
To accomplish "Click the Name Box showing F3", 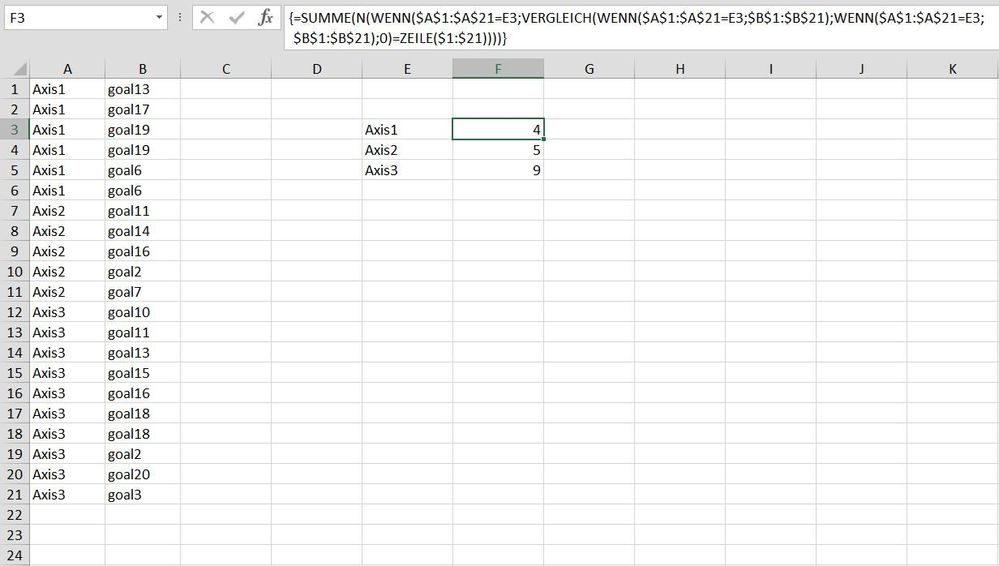I will pyautogui.click(x=85, y=17).
